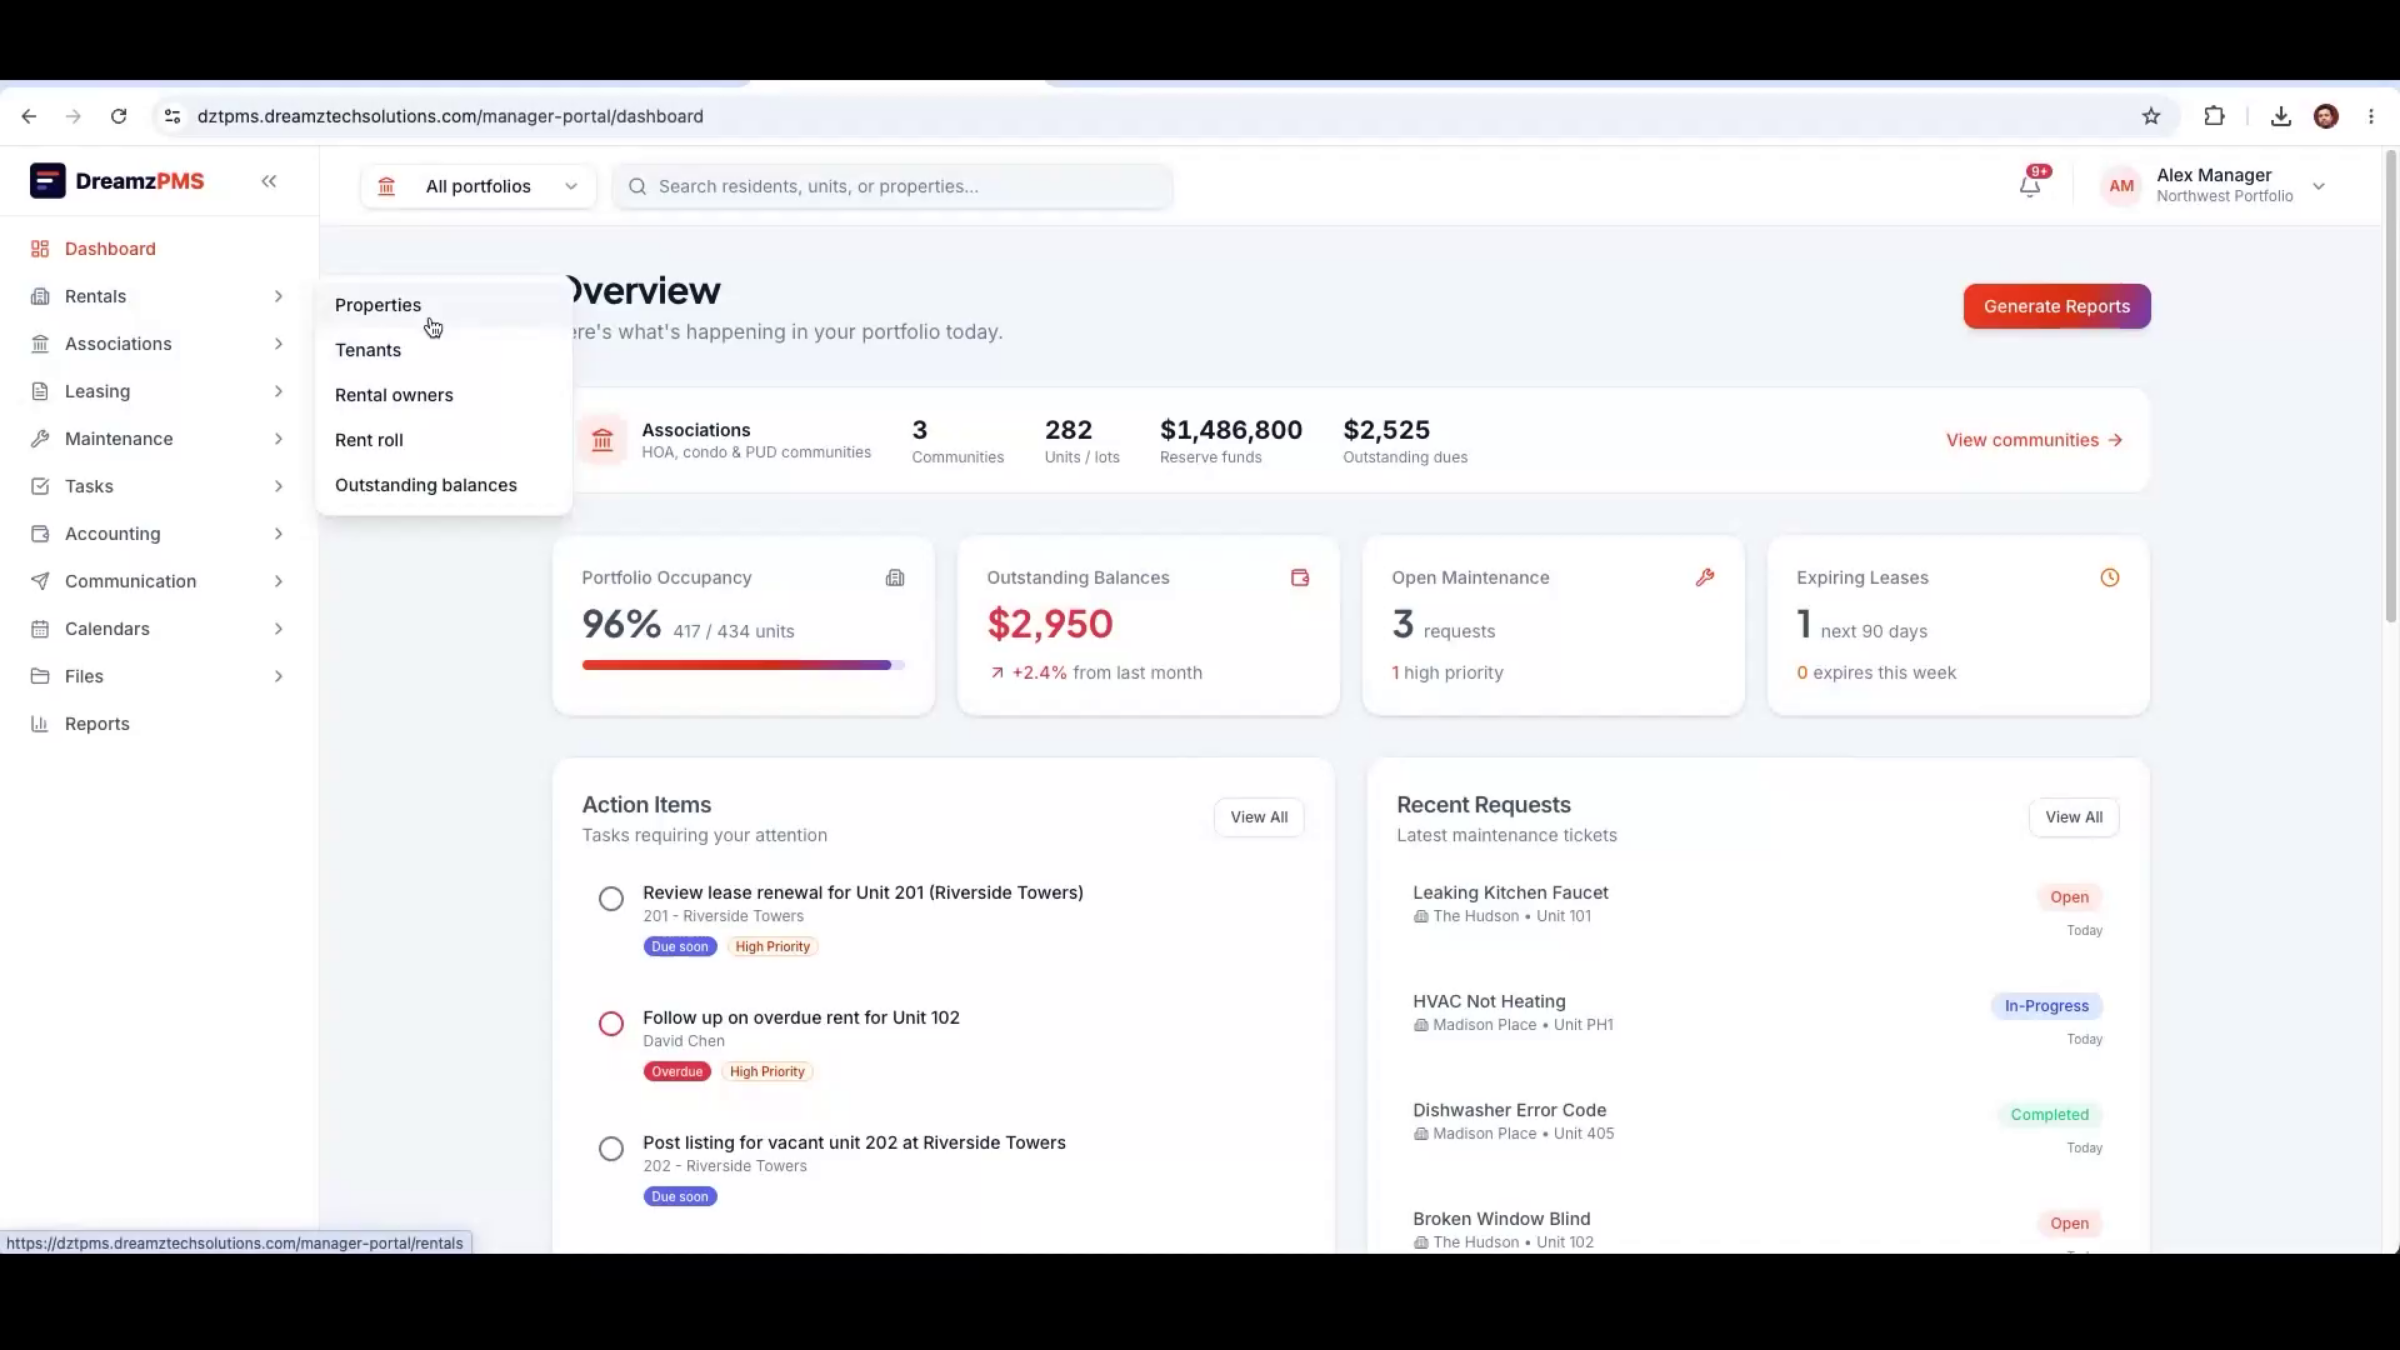The height and width of the screenshot is (1350, 2400).
Task: Open notifications bell icon
Action: [x=2030, y=185]
